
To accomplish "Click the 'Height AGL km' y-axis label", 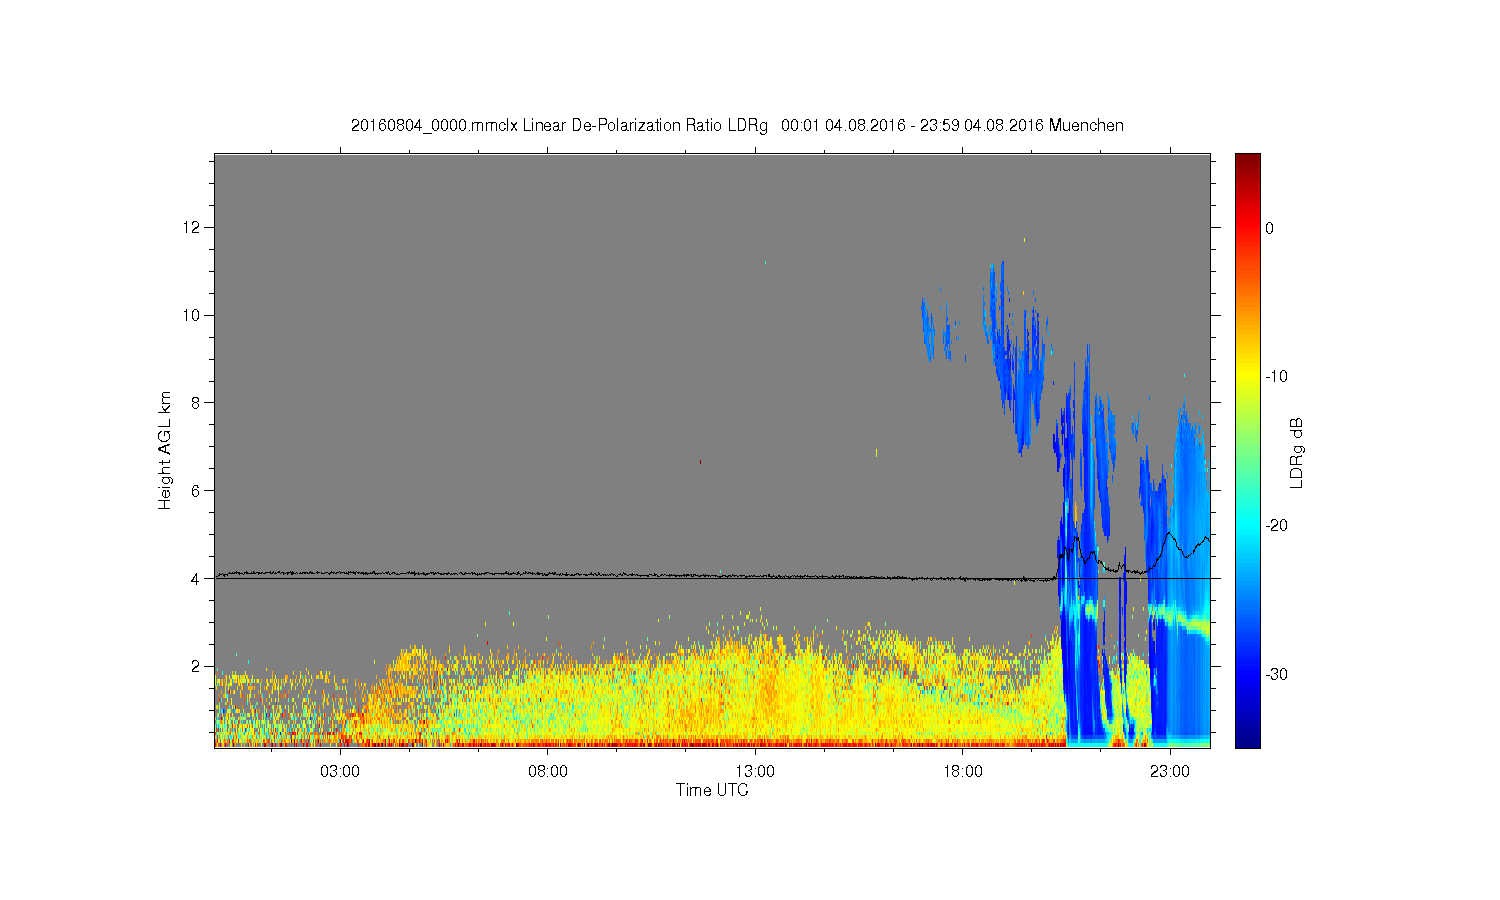I will point(165,450).
